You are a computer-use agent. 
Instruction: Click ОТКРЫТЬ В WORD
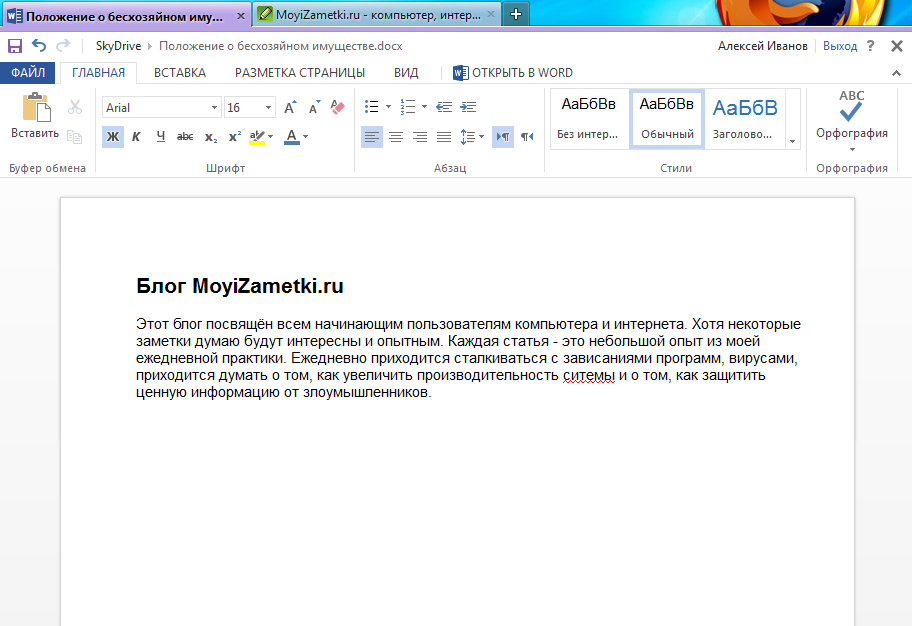tap(513, 73)
